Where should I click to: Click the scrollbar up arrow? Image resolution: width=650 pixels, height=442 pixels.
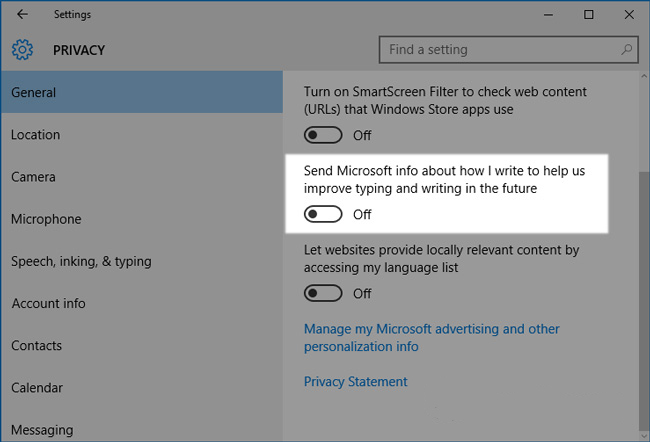(x=644, y=76)
